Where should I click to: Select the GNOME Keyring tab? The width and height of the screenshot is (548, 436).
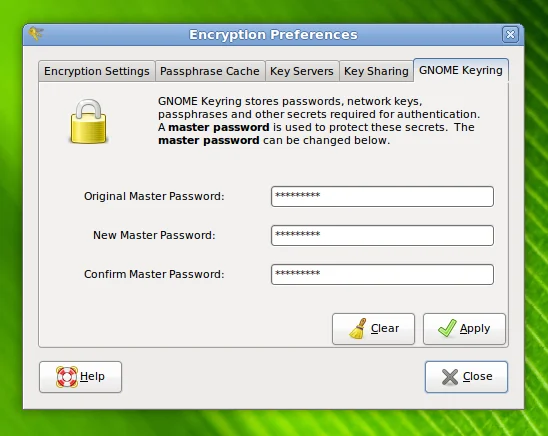pyautogui.click(x=461, y=70)
